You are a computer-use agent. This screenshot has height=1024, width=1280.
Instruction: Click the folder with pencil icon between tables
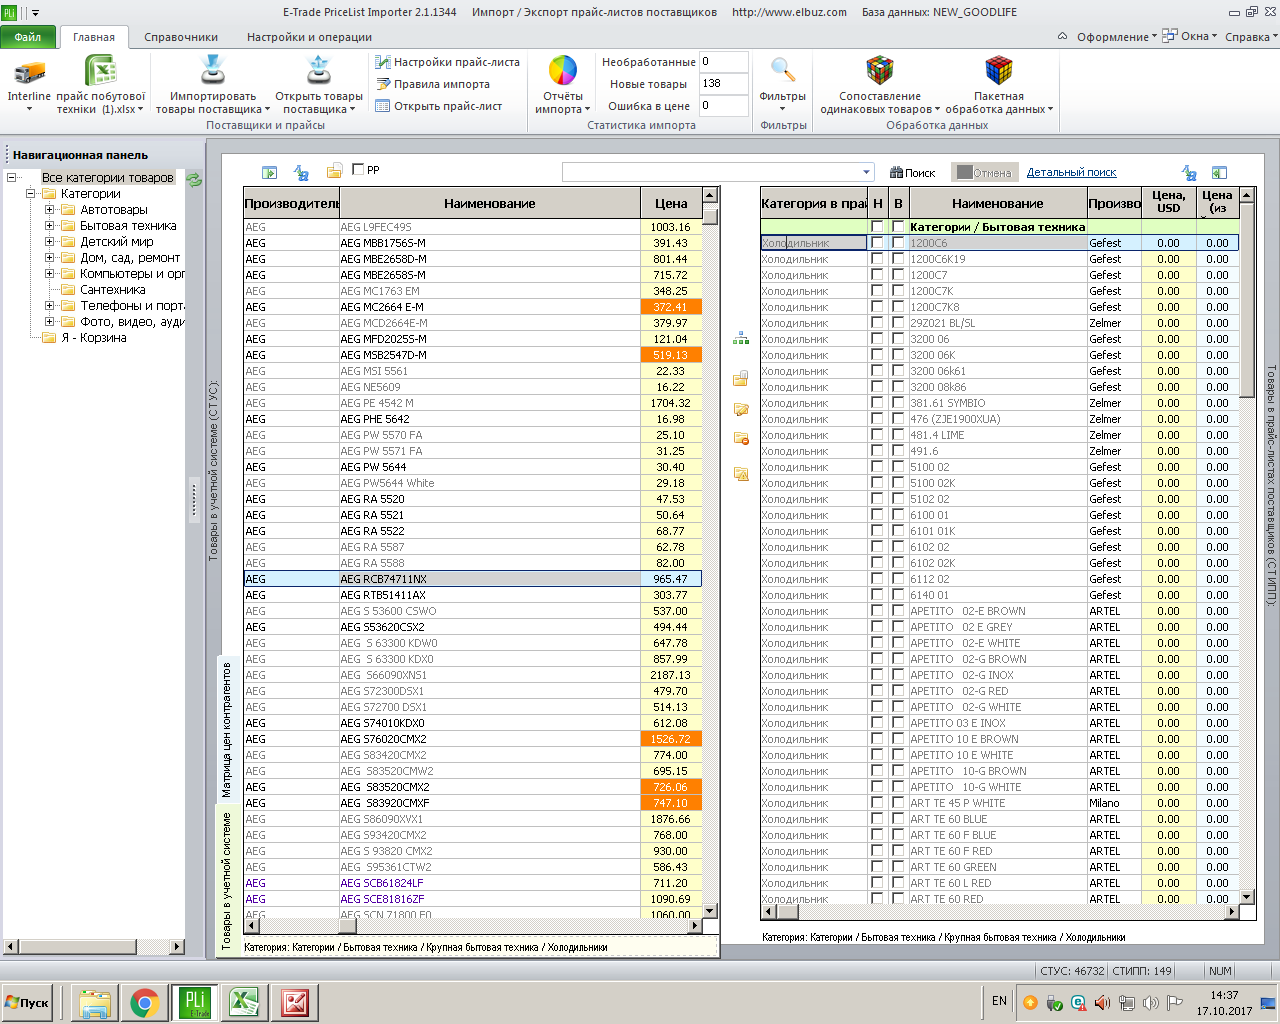pyautogui.click(x=741, y=409)
